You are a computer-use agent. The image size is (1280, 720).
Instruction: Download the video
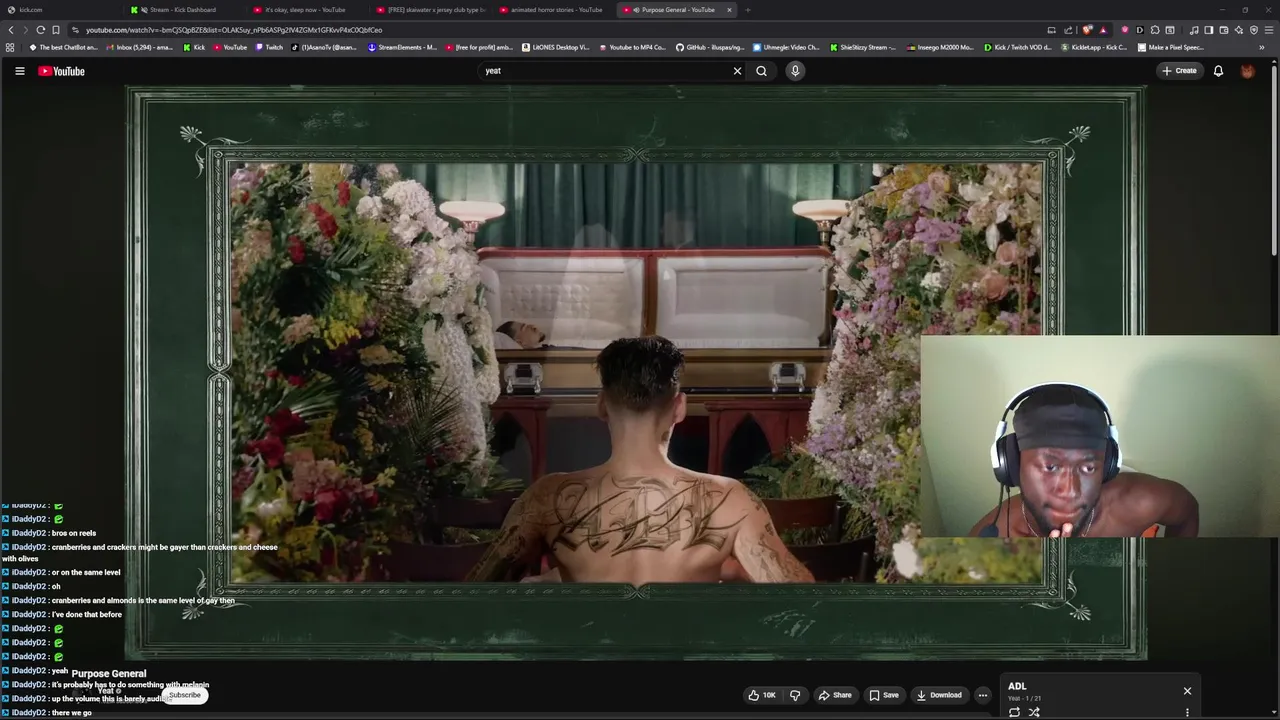pos(939,695)
